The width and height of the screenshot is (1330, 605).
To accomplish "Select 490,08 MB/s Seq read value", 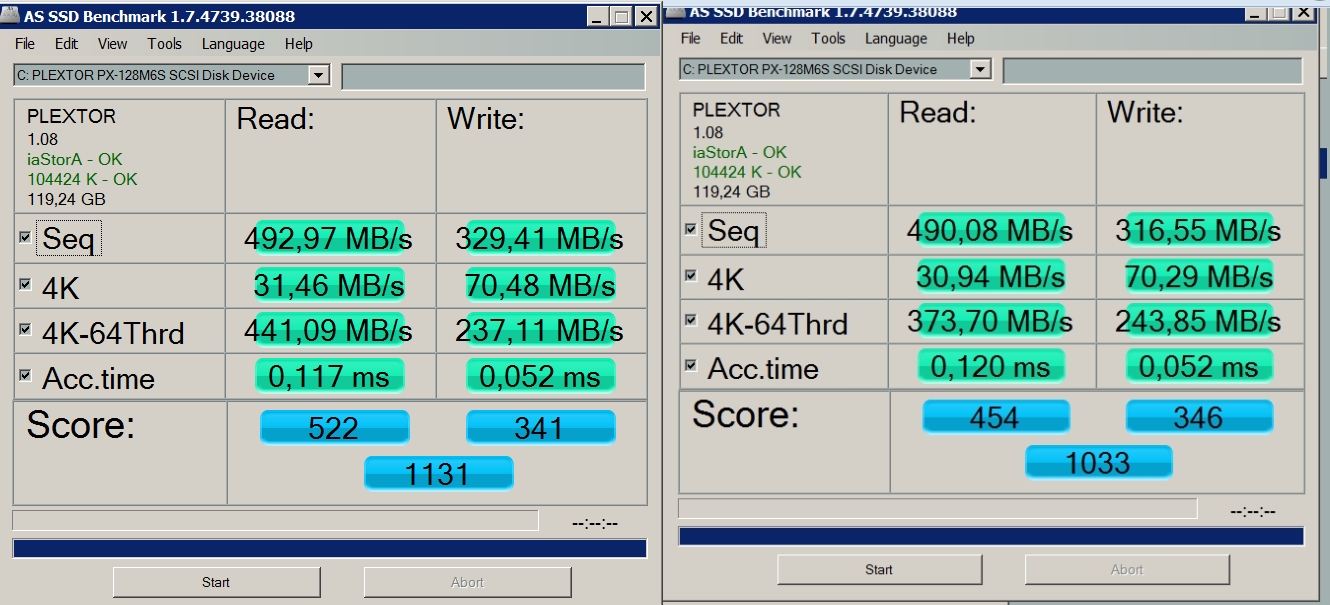I will (x=990, y=231).
